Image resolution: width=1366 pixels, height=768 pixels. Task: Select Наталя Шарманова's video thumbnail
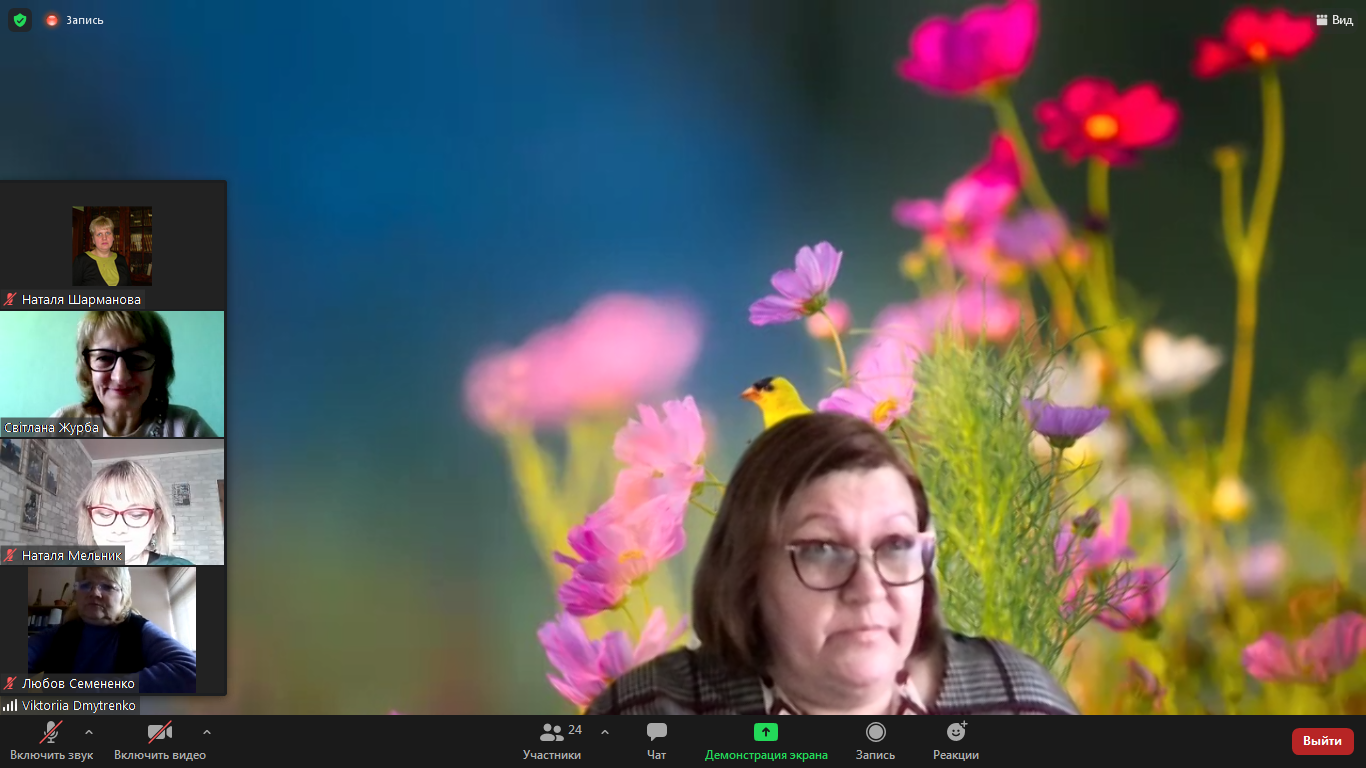click(112, 246)
